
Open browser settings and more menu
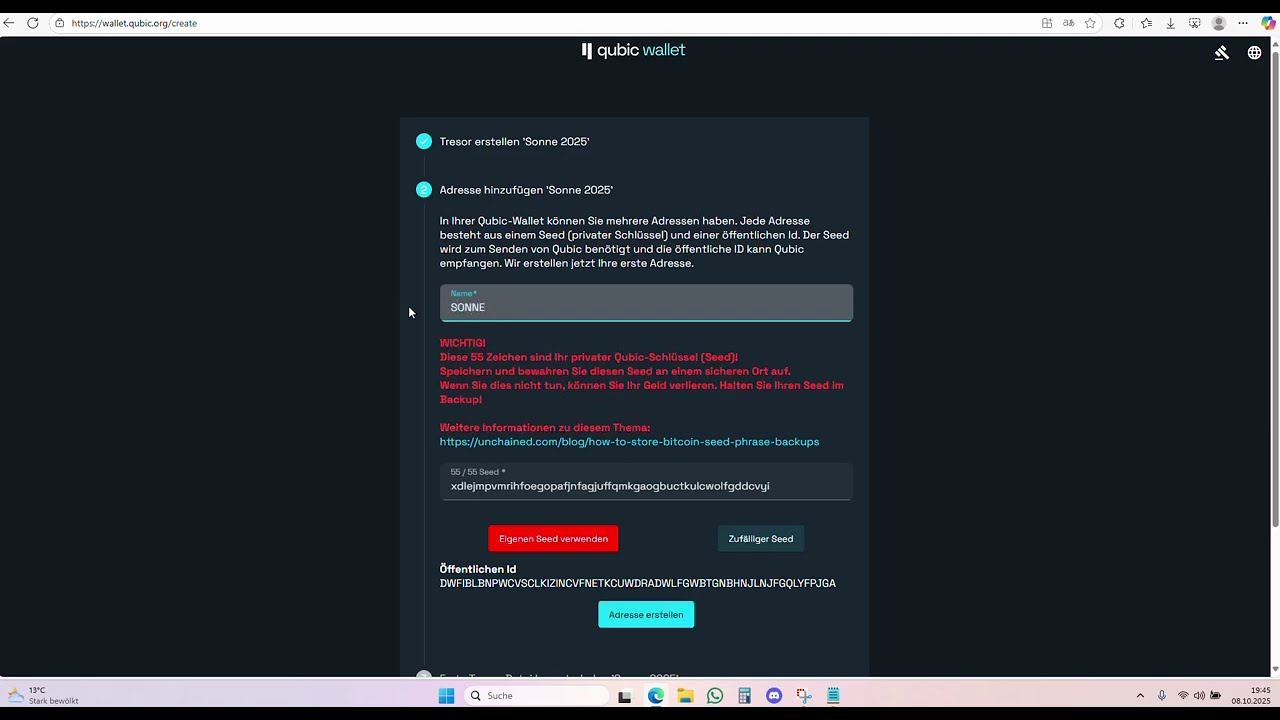click(1243, 23)
